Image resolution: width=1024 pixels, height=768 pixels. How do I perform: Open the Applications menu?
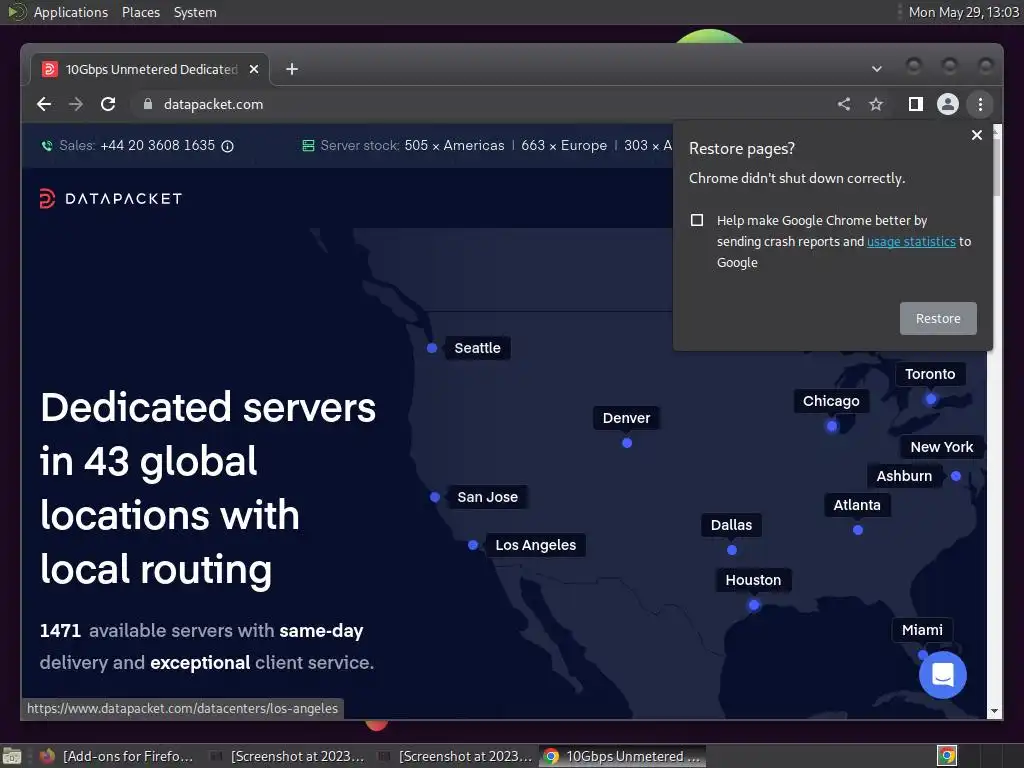(71, 12)
